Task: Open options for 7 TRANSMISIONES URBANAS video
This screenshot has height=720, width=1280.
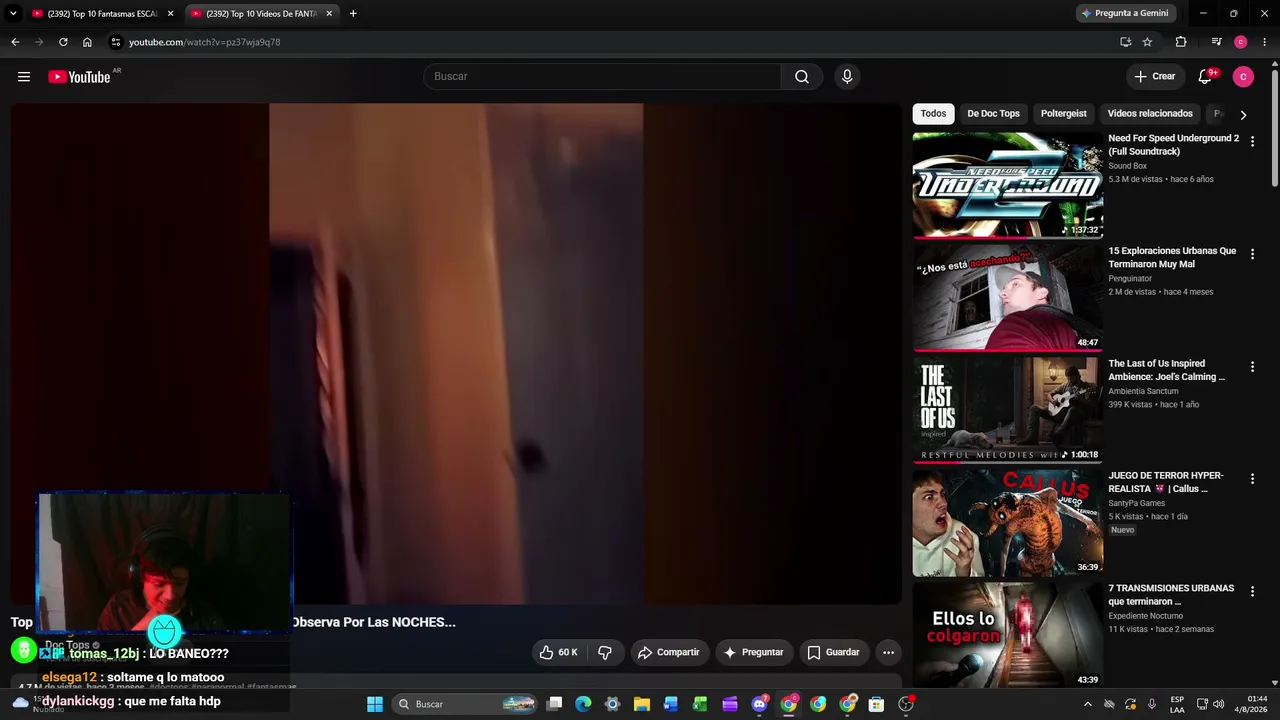Action: 1252,592
